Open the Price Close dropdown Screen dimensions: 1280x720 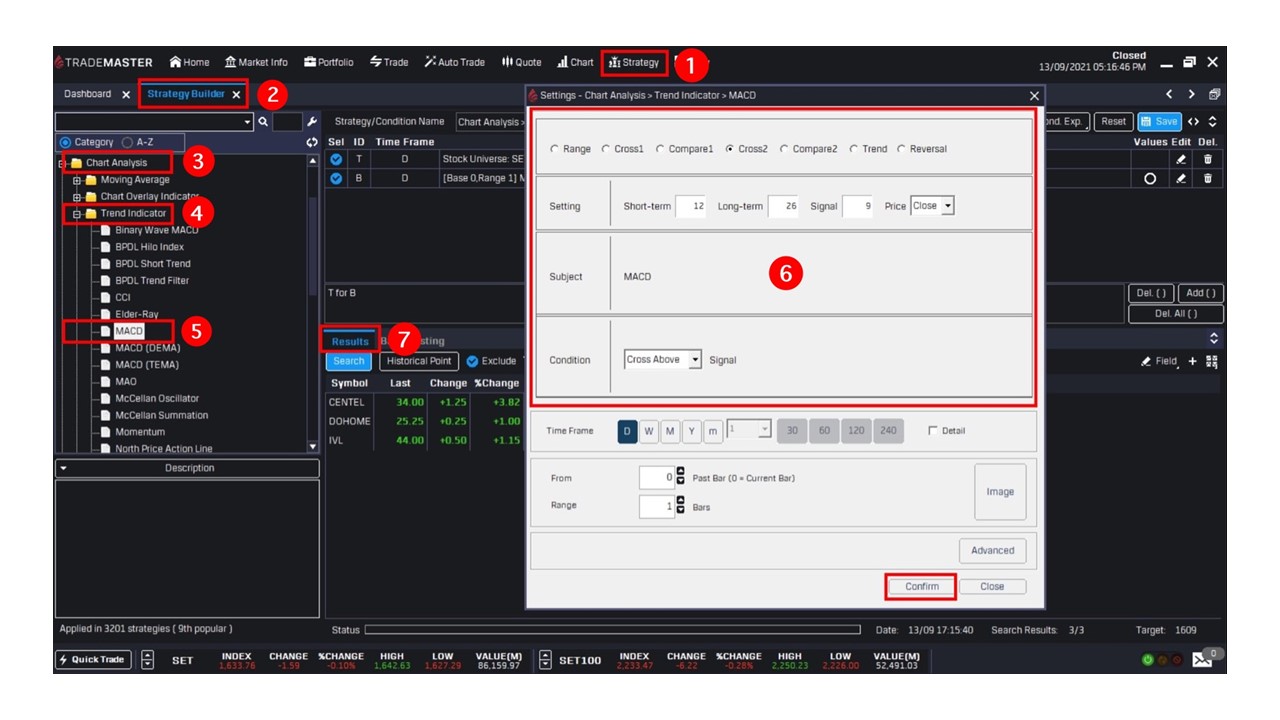(932, 206)
